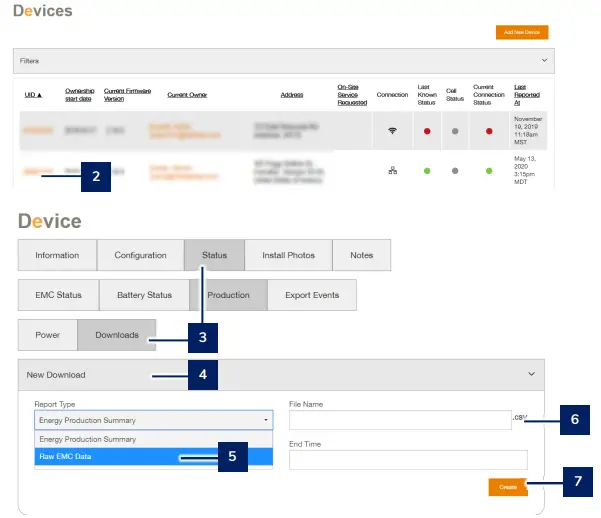The width and height of the screenshot is (601, 518).
Task: Collapse the New Download section chevron
Action: (531, 375)
